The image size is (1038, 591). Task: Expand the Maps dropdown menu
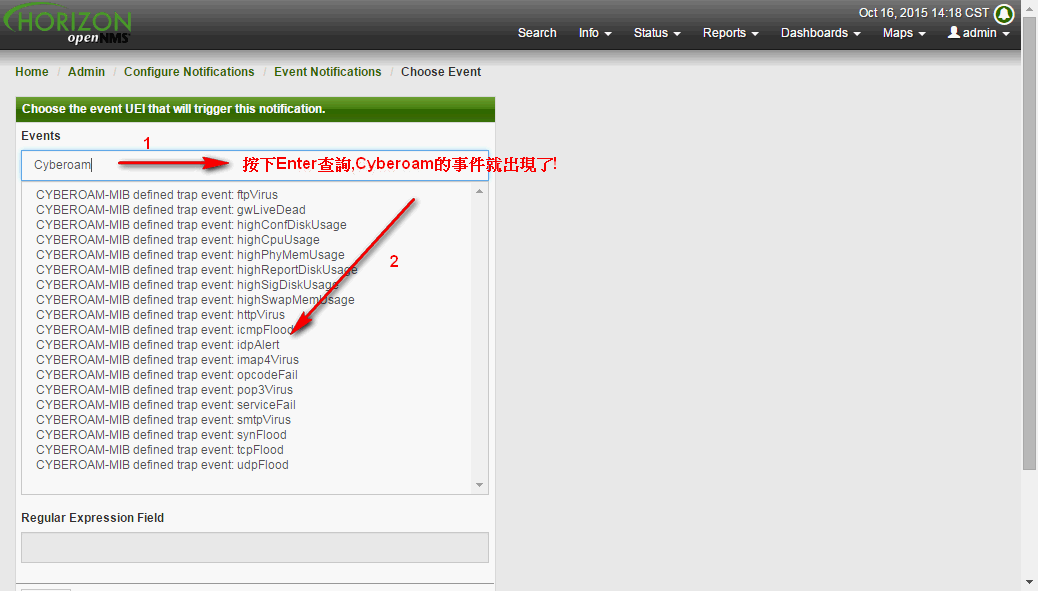pyautogui.click(x=904, y=33)
